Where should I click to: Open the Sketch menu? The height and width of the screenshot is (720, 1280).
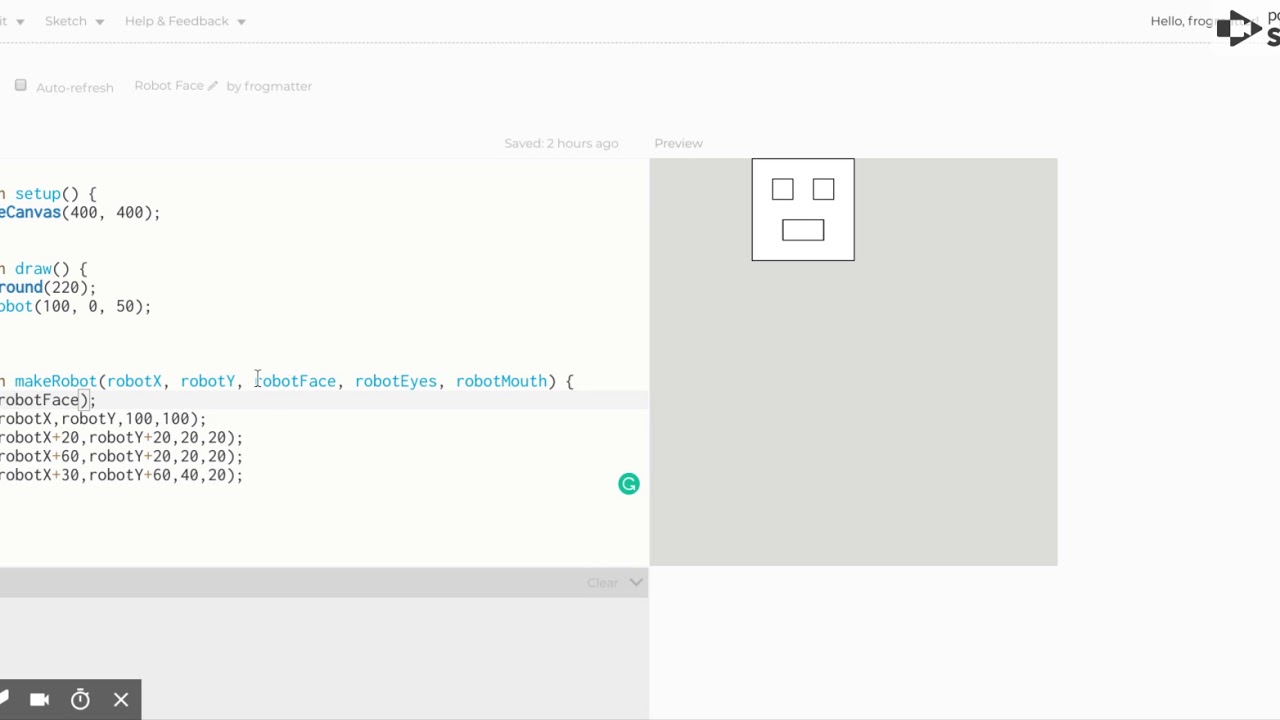[74, 21]
